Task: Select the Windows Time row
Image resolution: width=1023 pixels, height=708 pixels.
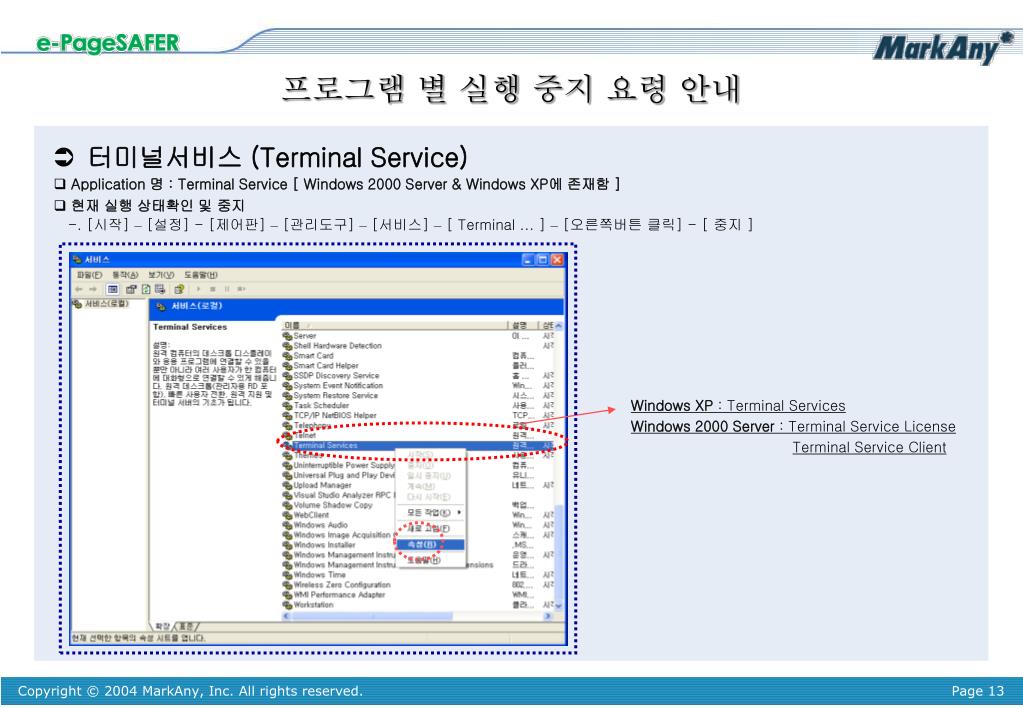Action: [418, 575]
